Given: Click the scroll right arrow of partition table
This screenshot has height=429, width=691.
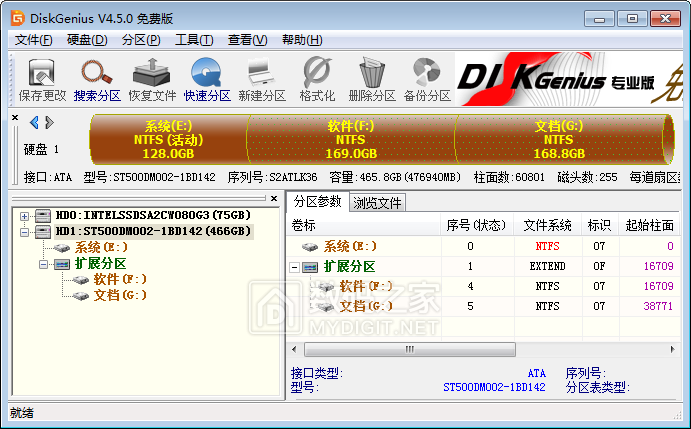Looking at the screenshot, I should pyautogui.click(x=672, y=350).
